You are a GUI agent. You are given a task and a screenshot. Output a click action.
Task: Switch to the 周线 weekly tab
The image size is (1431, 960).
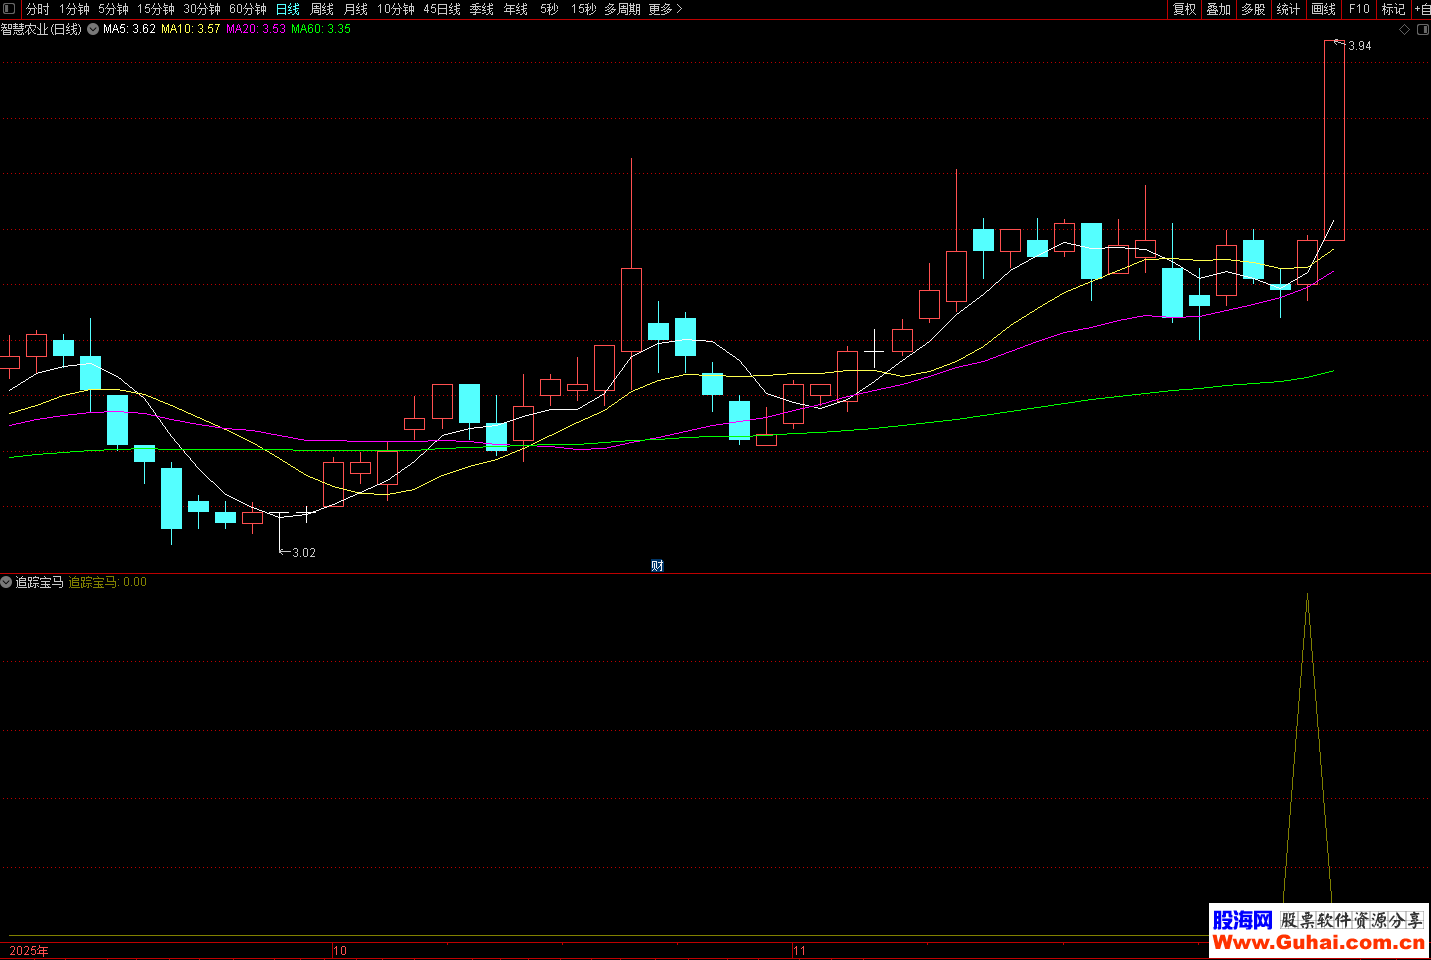point(322,9)
